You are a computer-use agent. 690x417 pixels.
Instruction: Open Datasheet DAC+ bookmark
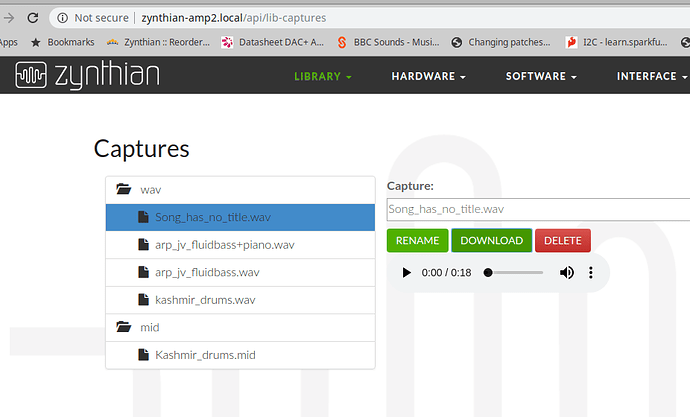(x=273, y=42)
